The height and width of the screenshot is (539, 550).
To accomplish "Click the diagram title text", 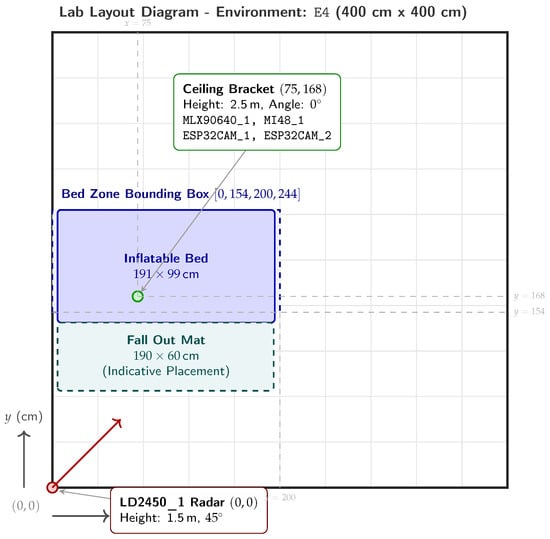I will [x=263, y=12].
